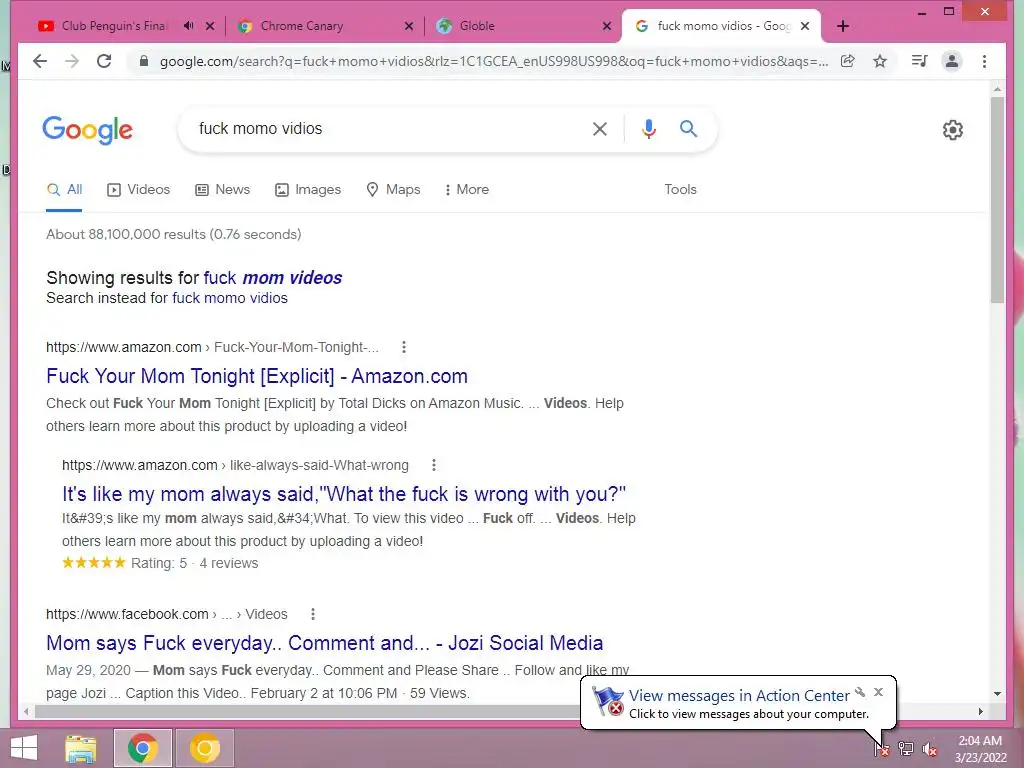Click the vertical scrollbar thumb

(x=997, y=200)
